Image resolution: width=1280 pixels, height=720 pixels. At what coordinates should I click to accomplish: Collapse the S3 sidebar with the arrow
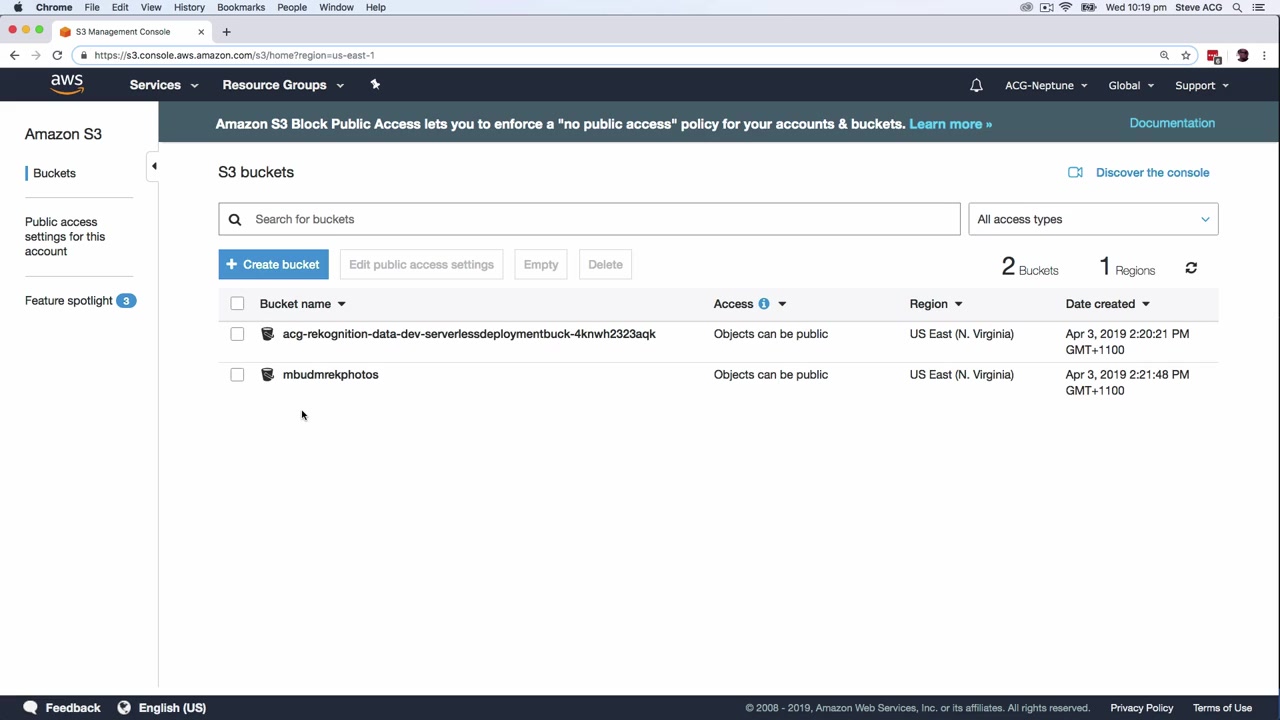153,166
